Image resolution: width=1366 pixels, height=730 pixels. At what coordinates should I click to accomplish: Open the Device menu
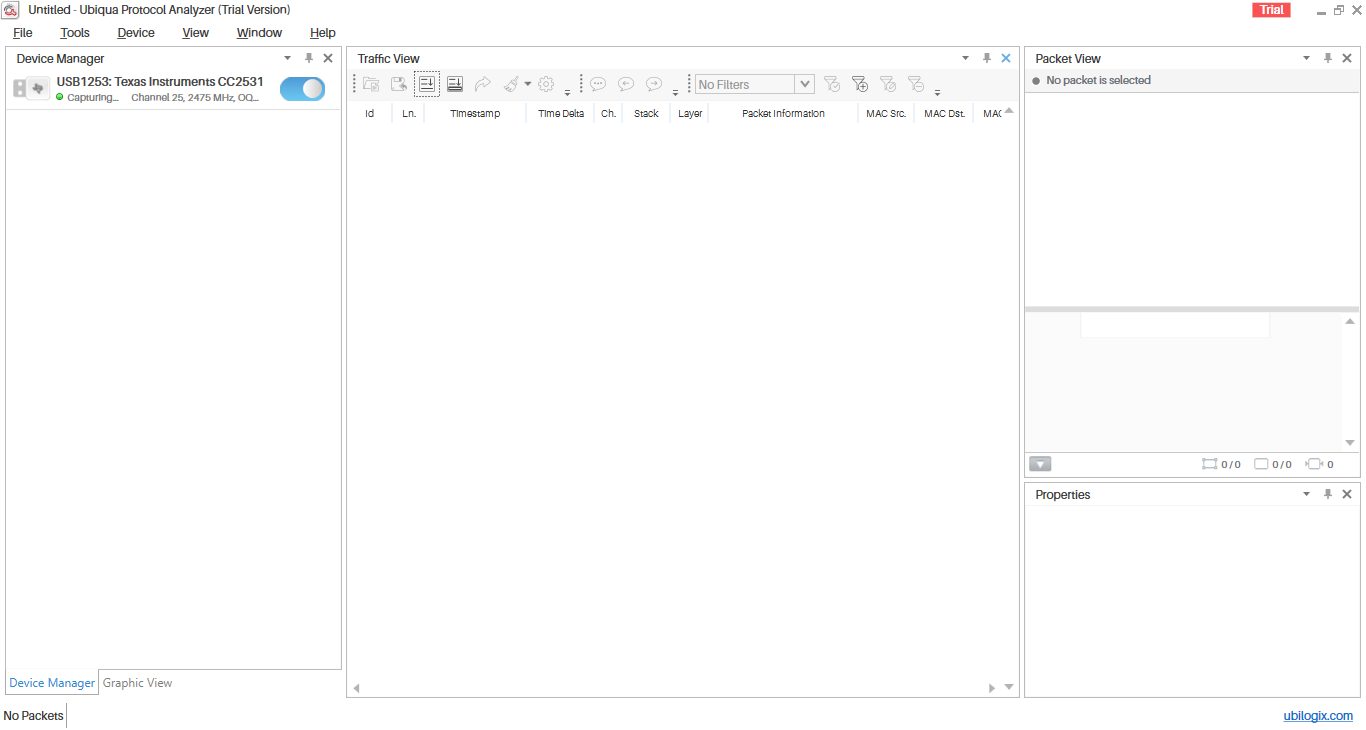(136, 33)
